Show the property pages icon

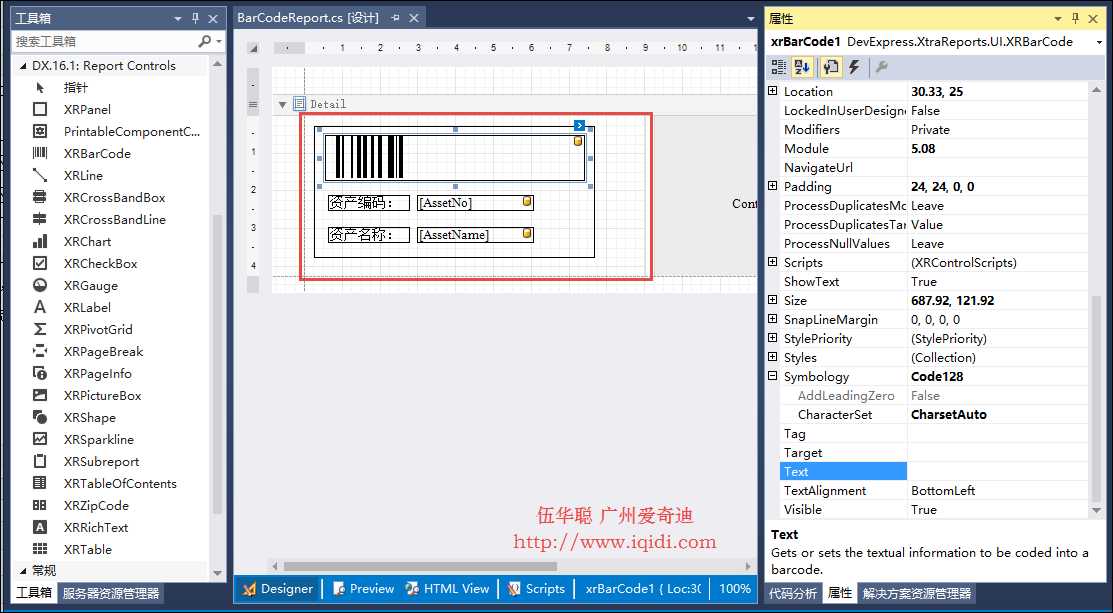(x=830, y=67)
